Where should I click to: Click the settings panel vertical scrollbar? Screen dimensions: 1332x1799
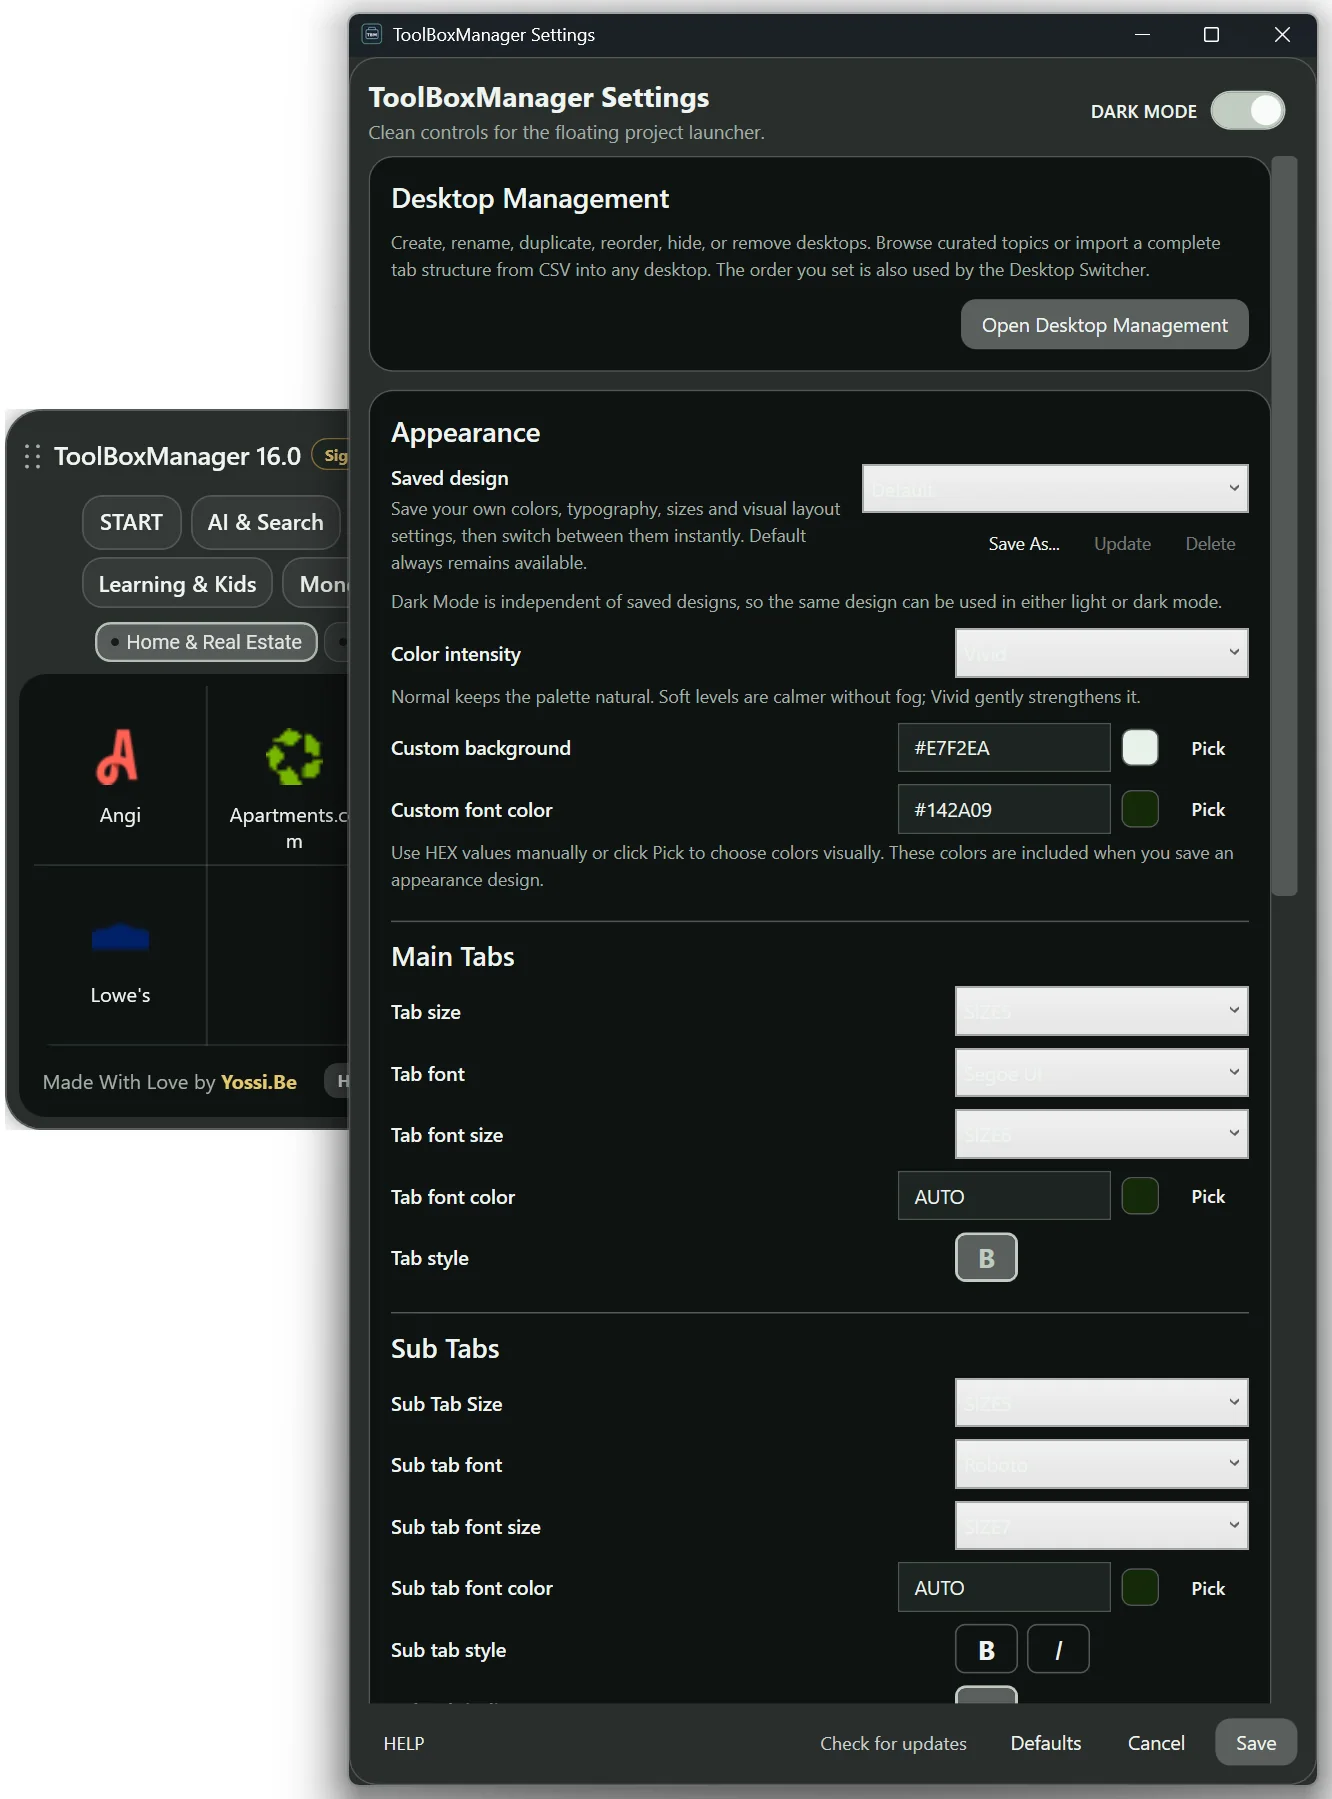tap(1285, 526)
